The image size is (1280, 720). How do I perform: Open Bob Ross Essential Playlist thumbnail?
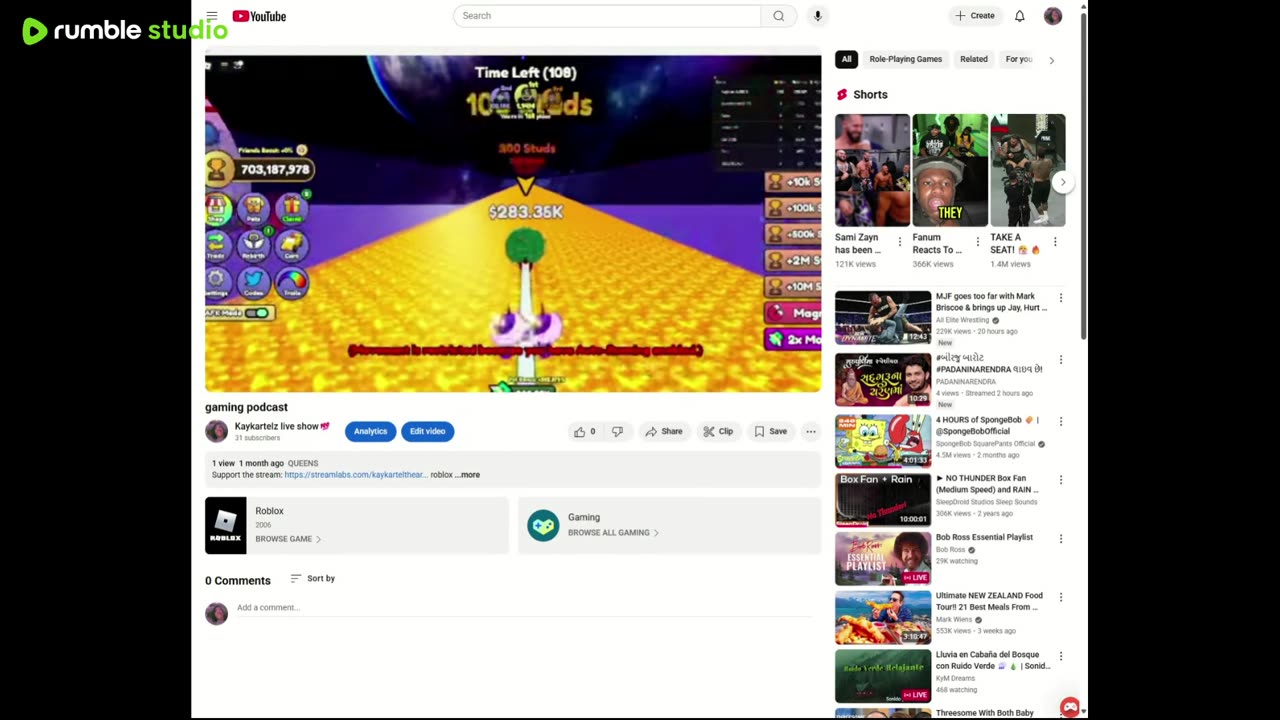[x=883, y=558]
